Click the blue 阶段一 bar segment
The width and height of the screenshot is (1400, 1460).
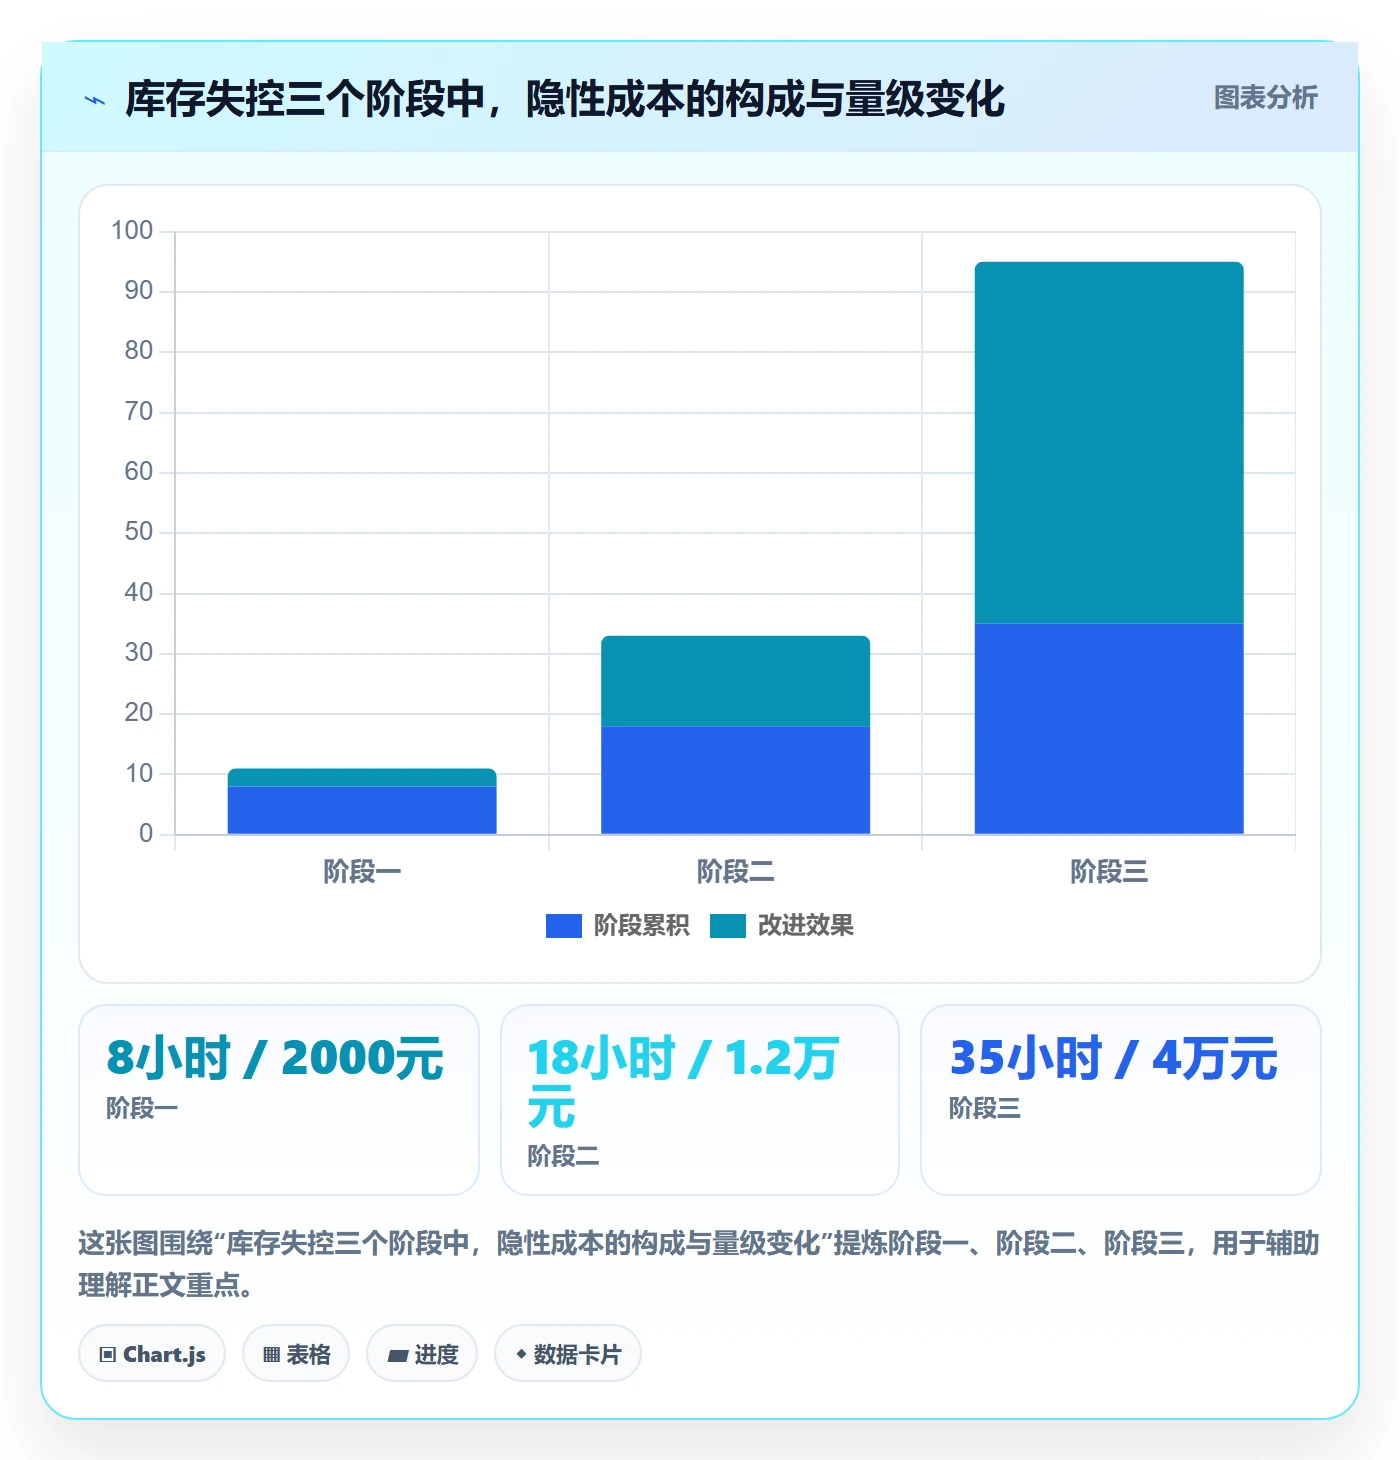(x=362, y=810)
